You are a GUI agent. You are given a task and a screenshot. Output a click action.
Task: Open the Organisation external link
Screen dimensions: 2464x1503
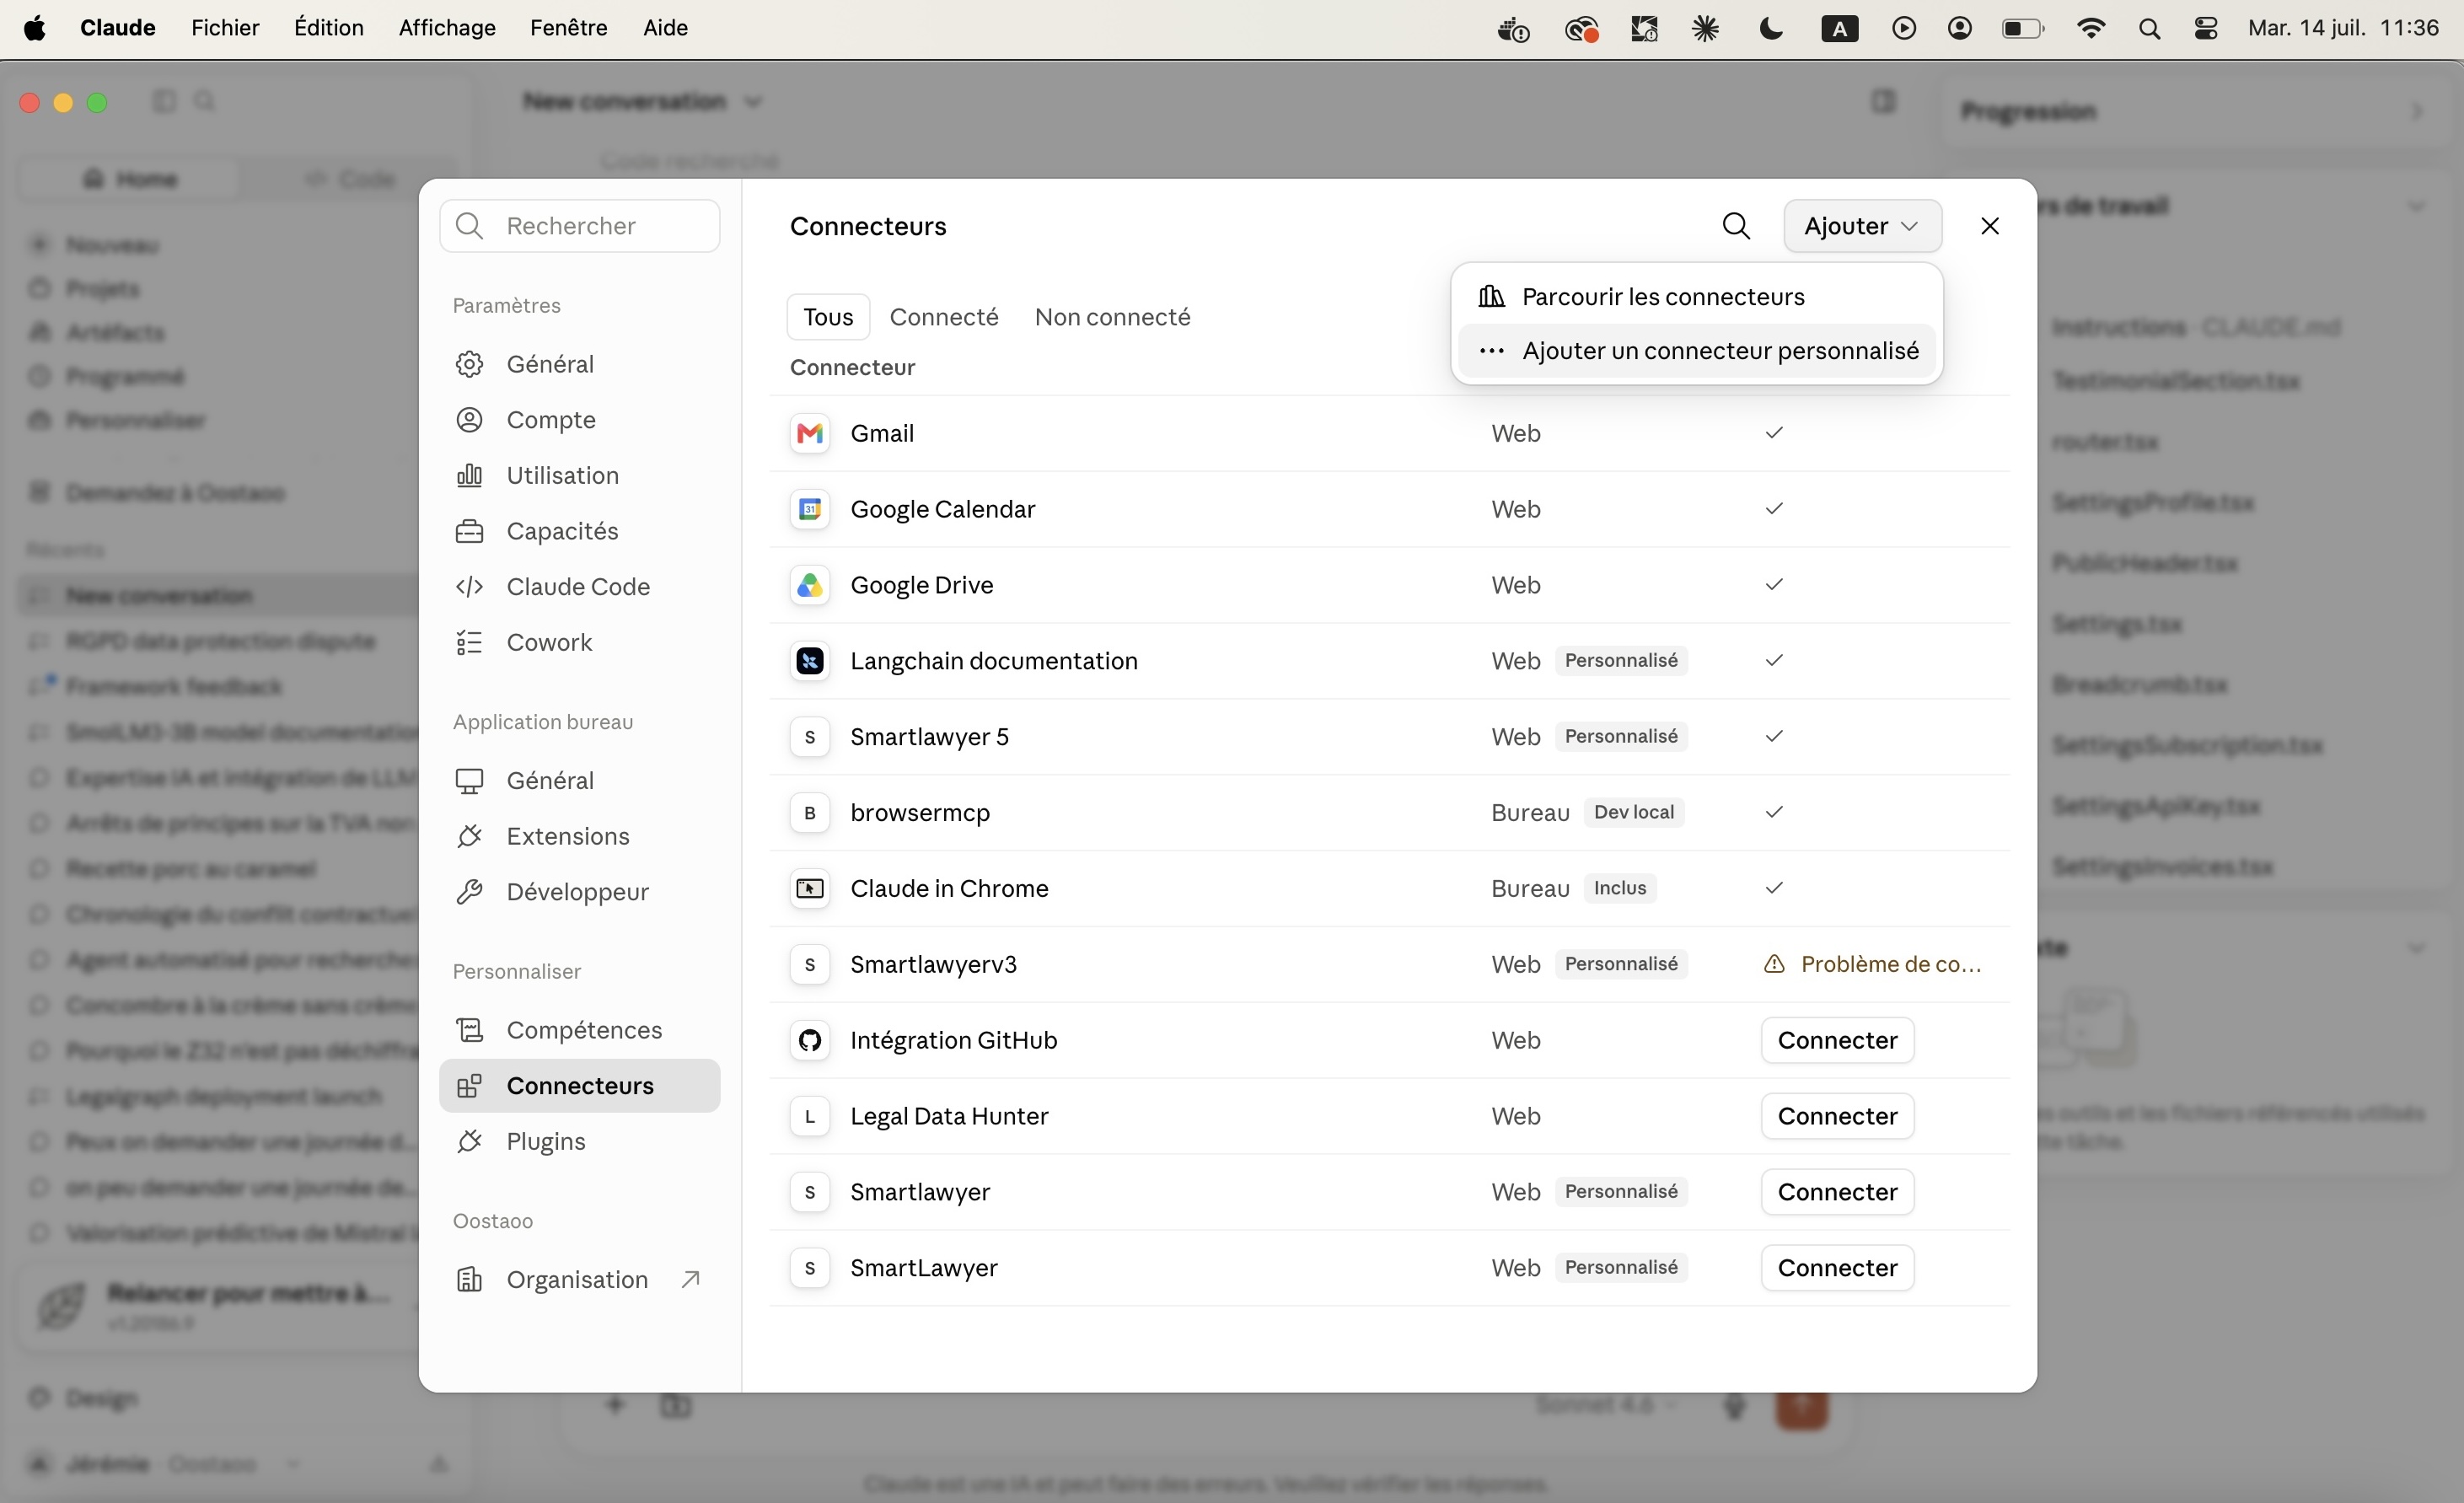point(579,1280)
